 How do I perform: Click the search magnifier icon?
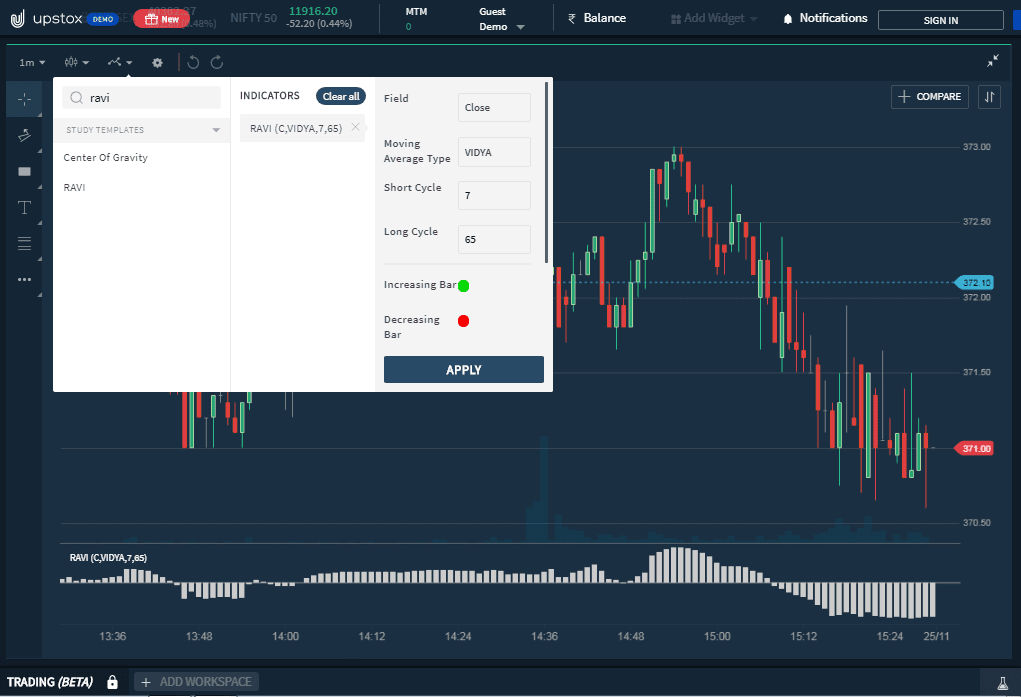click(76, 98)
